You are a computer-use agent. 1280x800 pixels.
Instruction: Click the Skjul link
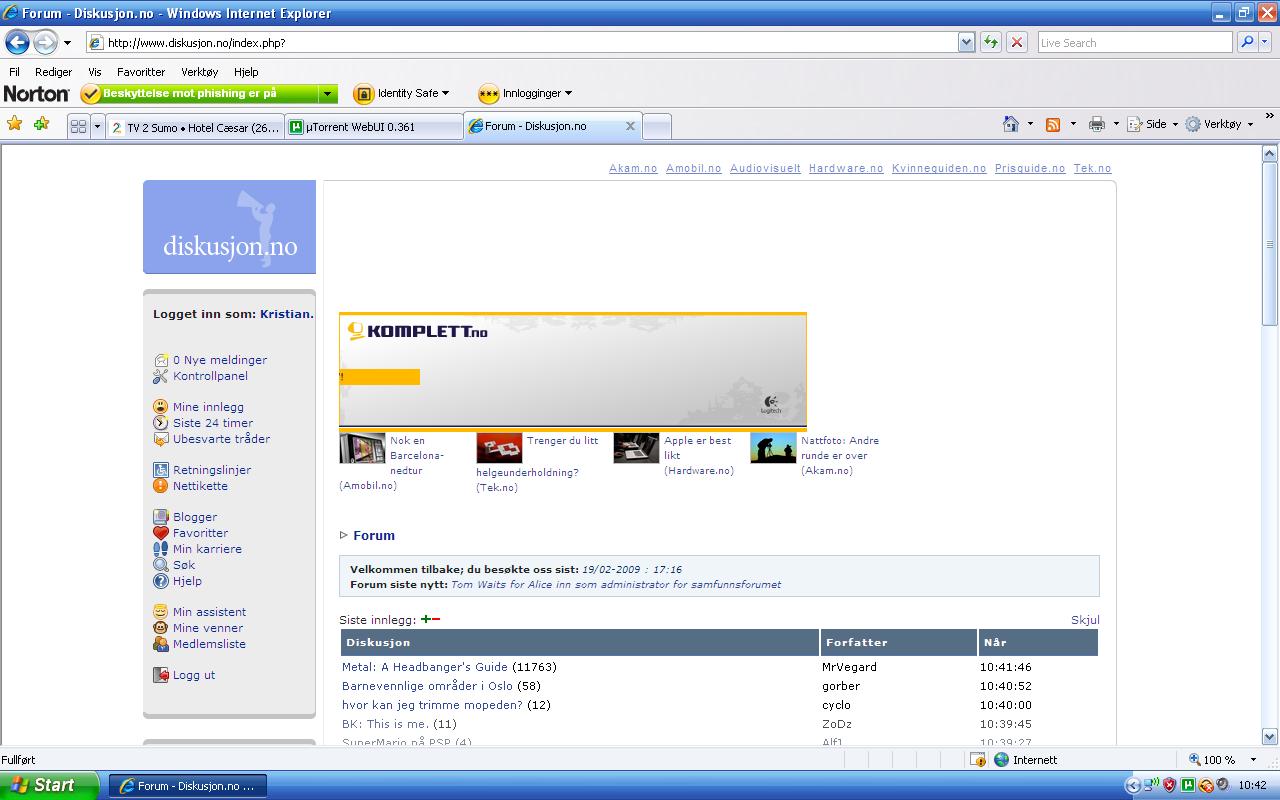(1085, 620)
